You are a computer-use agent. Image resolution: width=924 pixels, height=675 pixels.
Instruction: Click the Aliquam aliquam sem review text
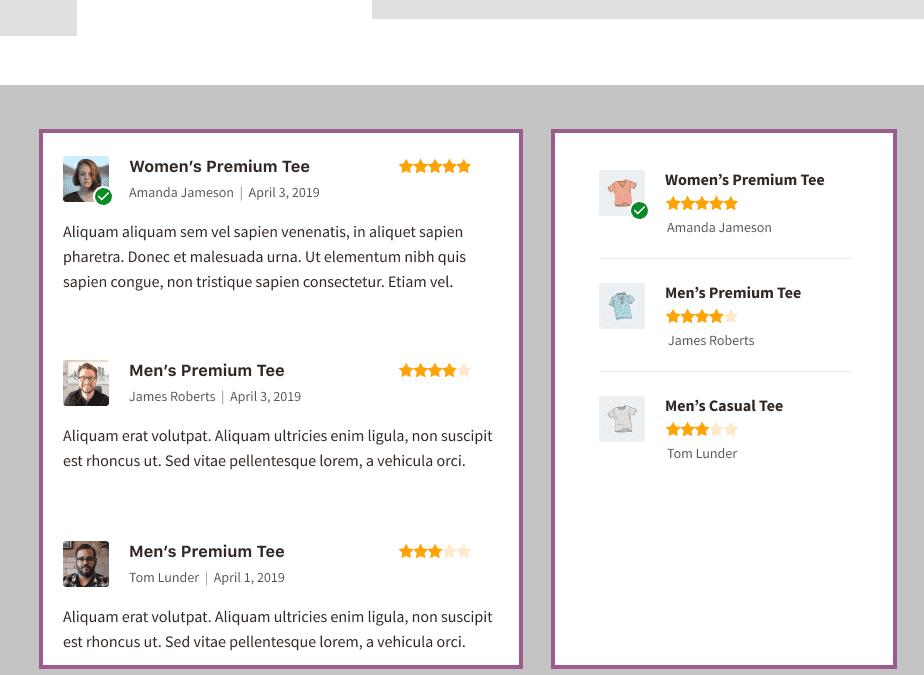coord(265,257)
